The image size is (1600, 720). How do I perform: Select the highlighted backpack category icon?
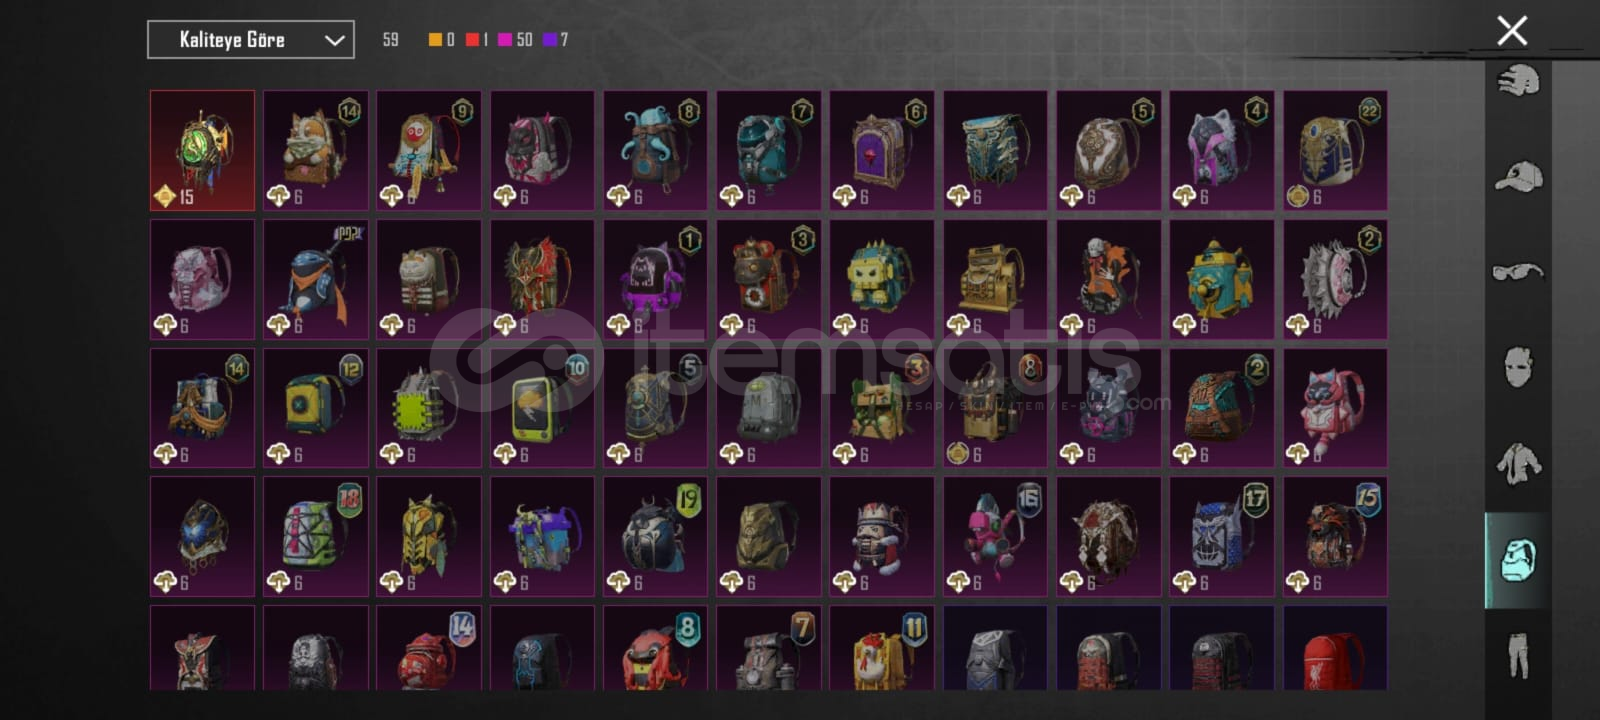tap(1518, 560)
